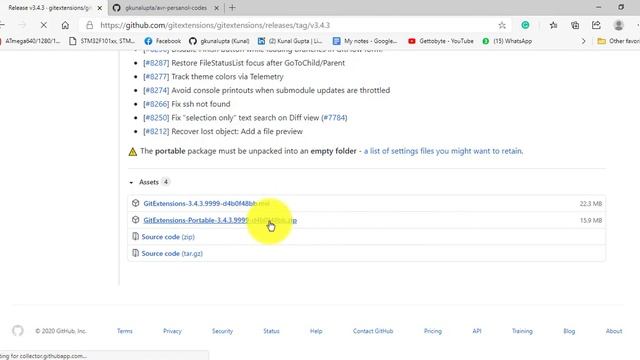The width and height of the screenshot is (640, 360).
Task: Collapse the Assets section
Action: click(149, 182)
